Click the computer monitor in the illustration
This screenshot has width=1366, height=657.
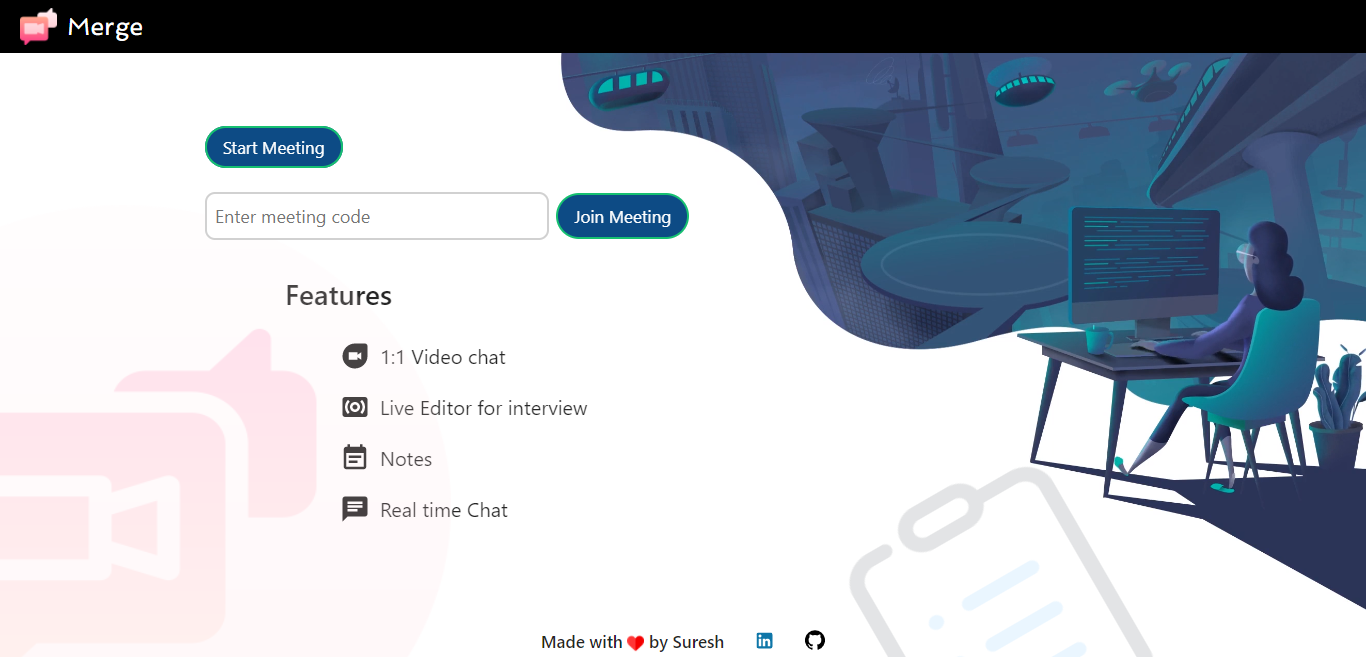coord(1146,268)
